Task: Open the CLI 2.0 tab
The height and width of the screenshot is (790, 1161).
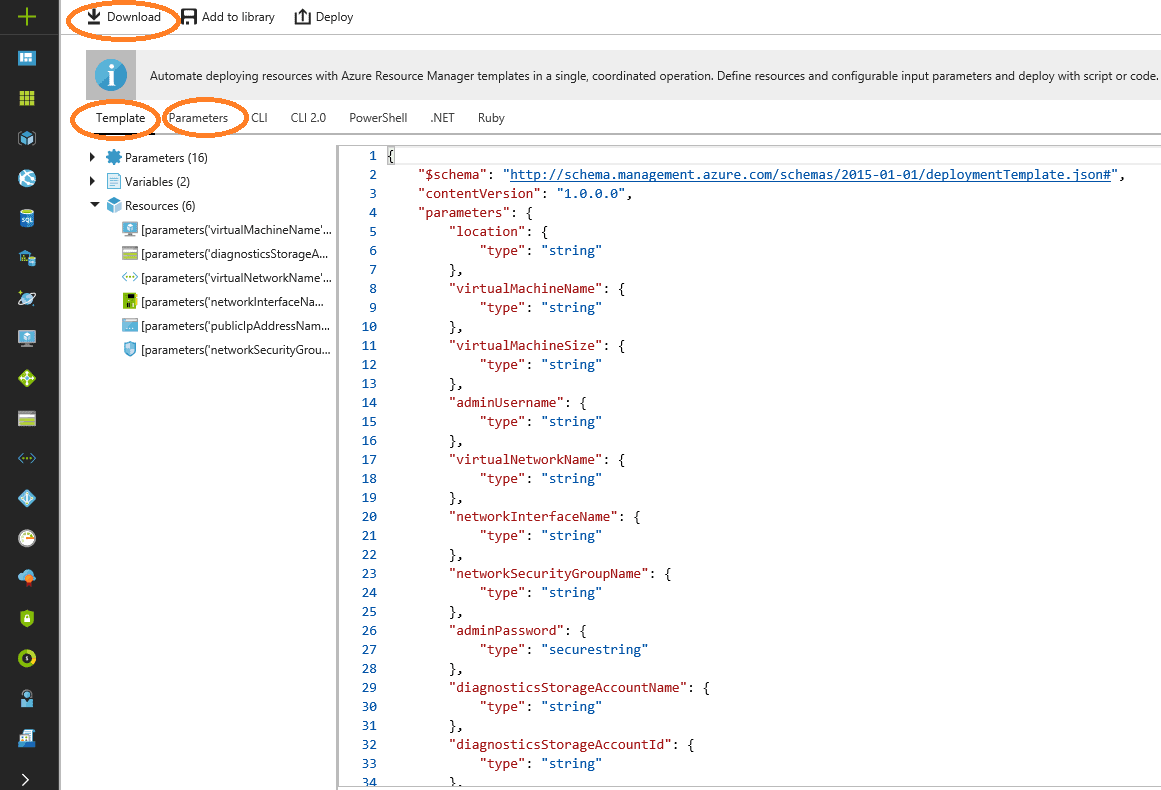Action: pos(308,118)
